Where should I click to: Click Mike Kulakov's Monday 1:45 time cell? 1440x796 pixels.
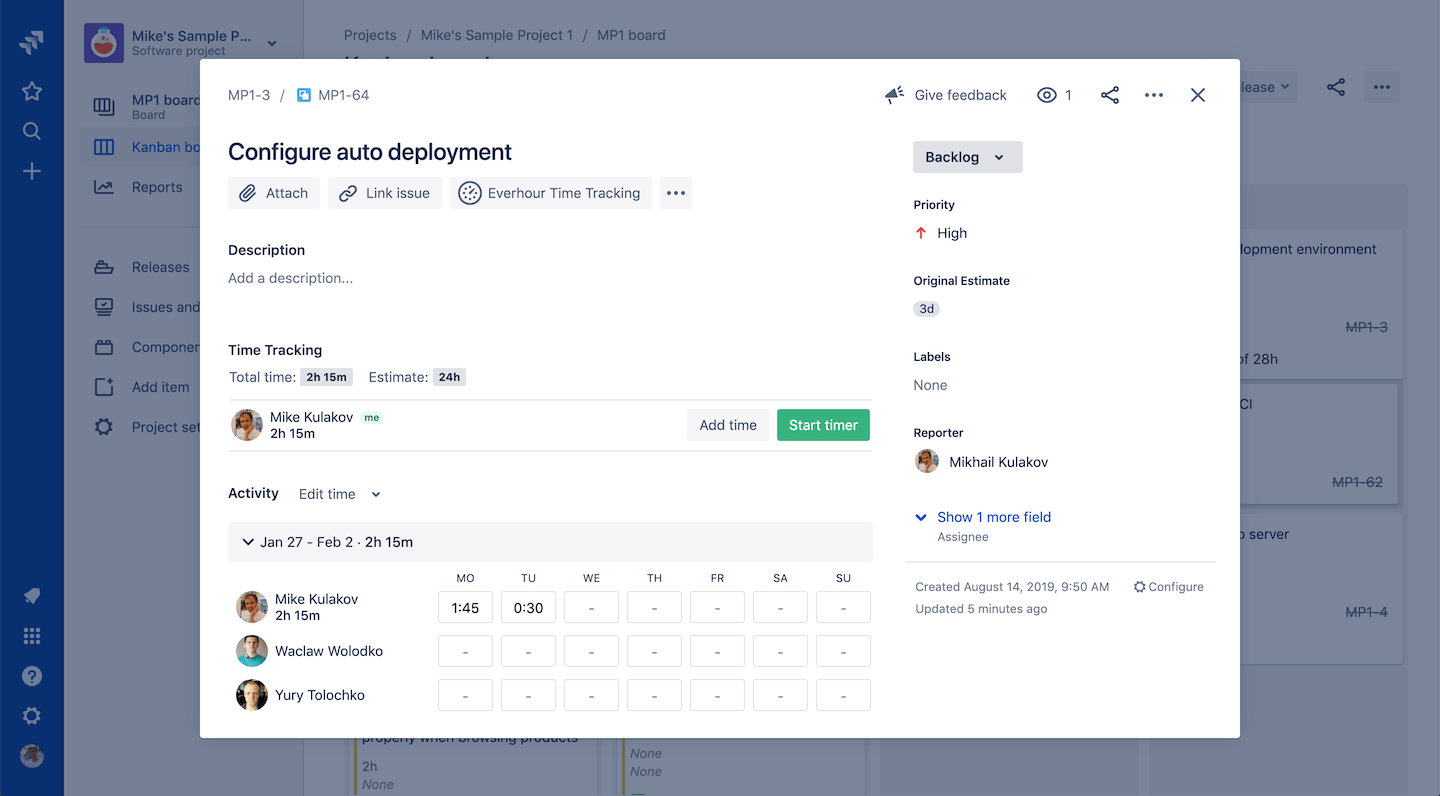(465, 607)
